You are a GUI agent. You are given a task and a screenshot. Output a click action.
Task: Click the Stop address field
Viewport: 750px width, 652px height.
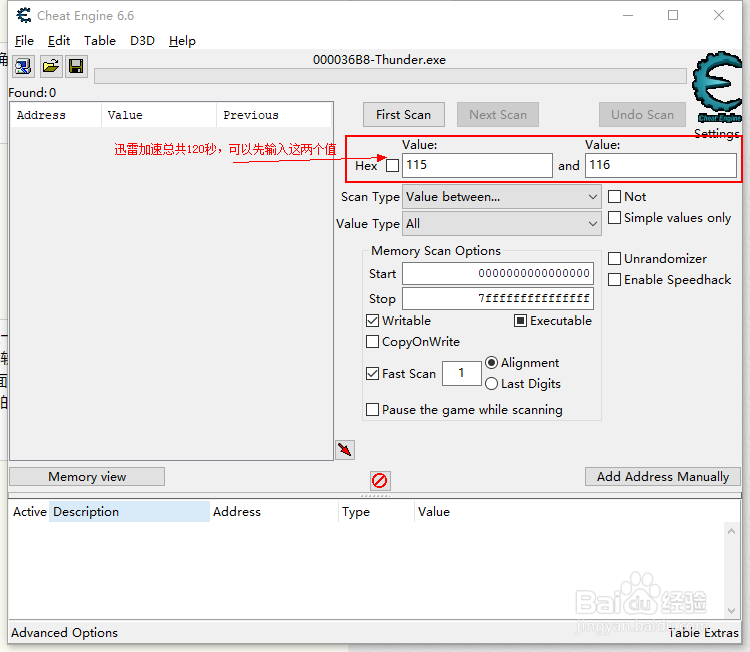point(498,298)
